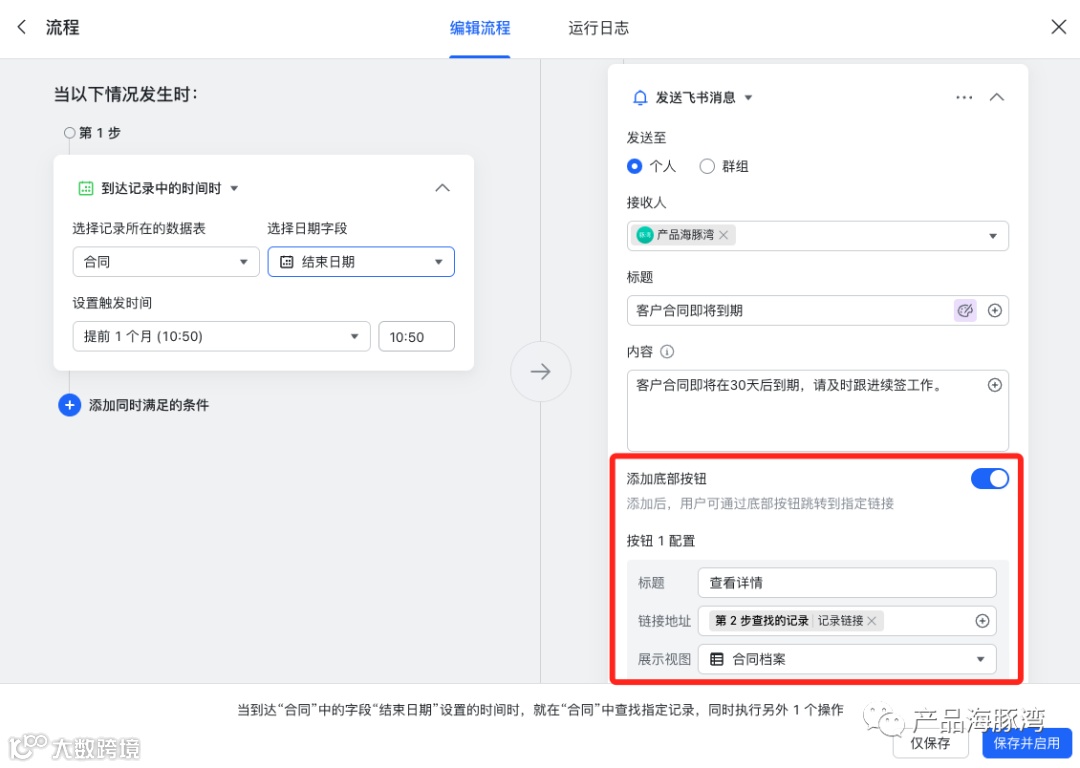Click the arrow circle between steps
The height and width of the screenshot is (768, 1080).
click(541, 371)
